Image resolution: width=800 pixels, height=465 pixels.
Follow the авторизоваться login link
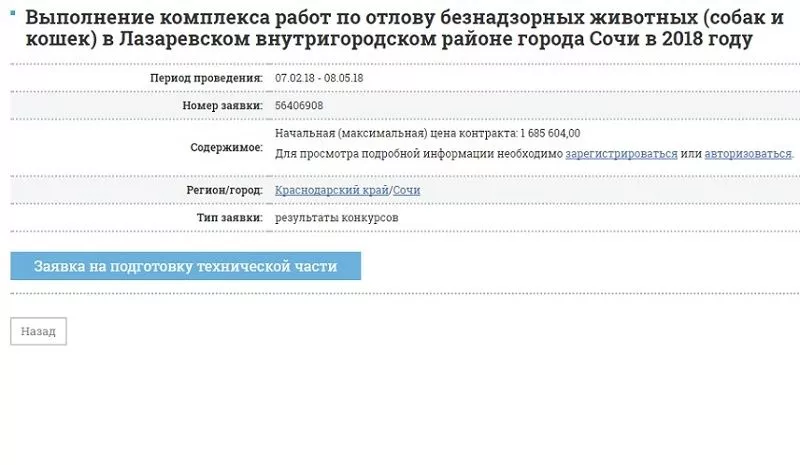tap(748, 154)
